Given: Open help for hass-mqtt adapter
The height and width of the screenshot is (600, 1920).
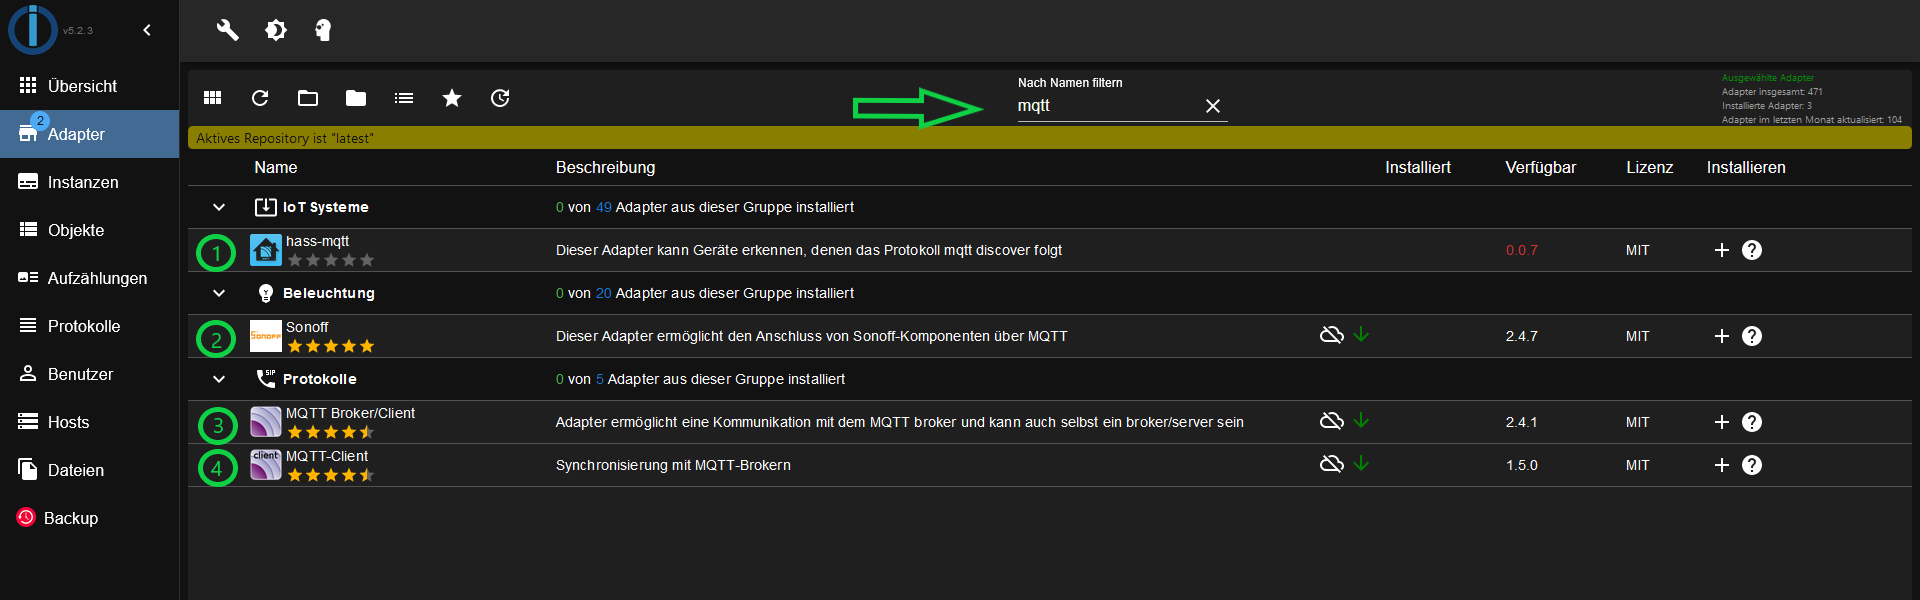Looking at the screenshot, I should (x=1752, y=250).
